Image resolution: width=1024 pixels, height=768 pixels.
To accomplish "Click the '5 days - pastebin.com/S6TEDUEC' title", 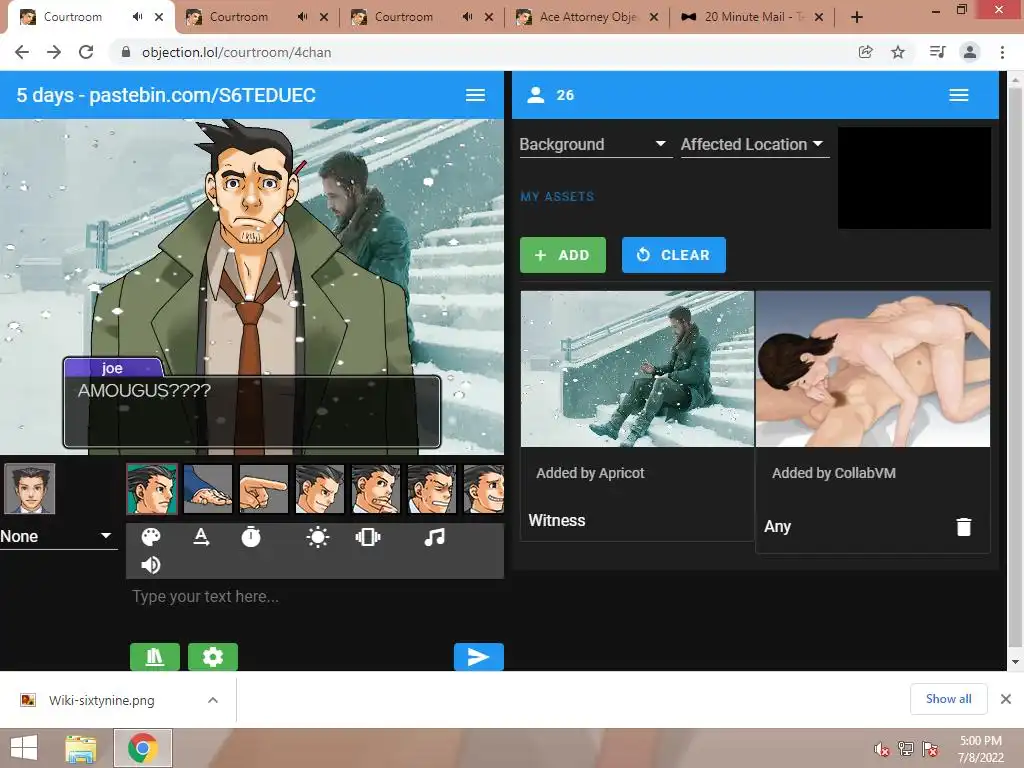I will click(x=166, y=95).
